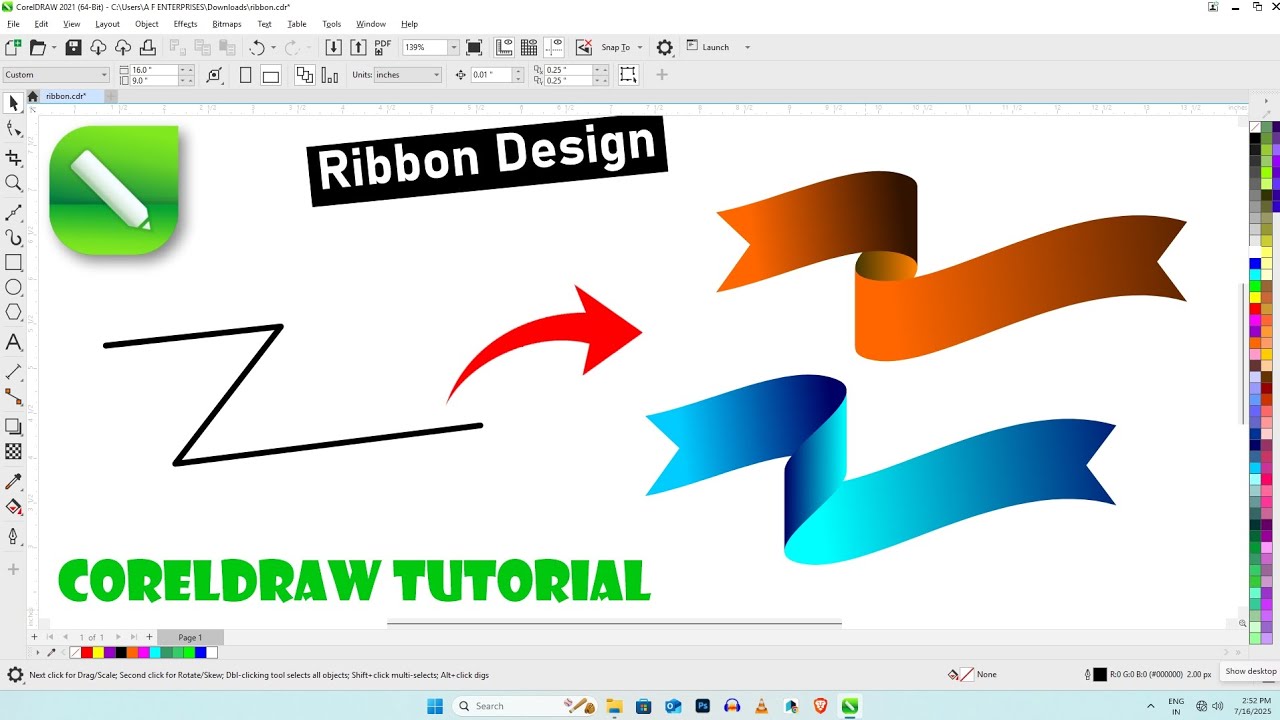Click the nudge distance 0.01 field

tap(491, 75)
